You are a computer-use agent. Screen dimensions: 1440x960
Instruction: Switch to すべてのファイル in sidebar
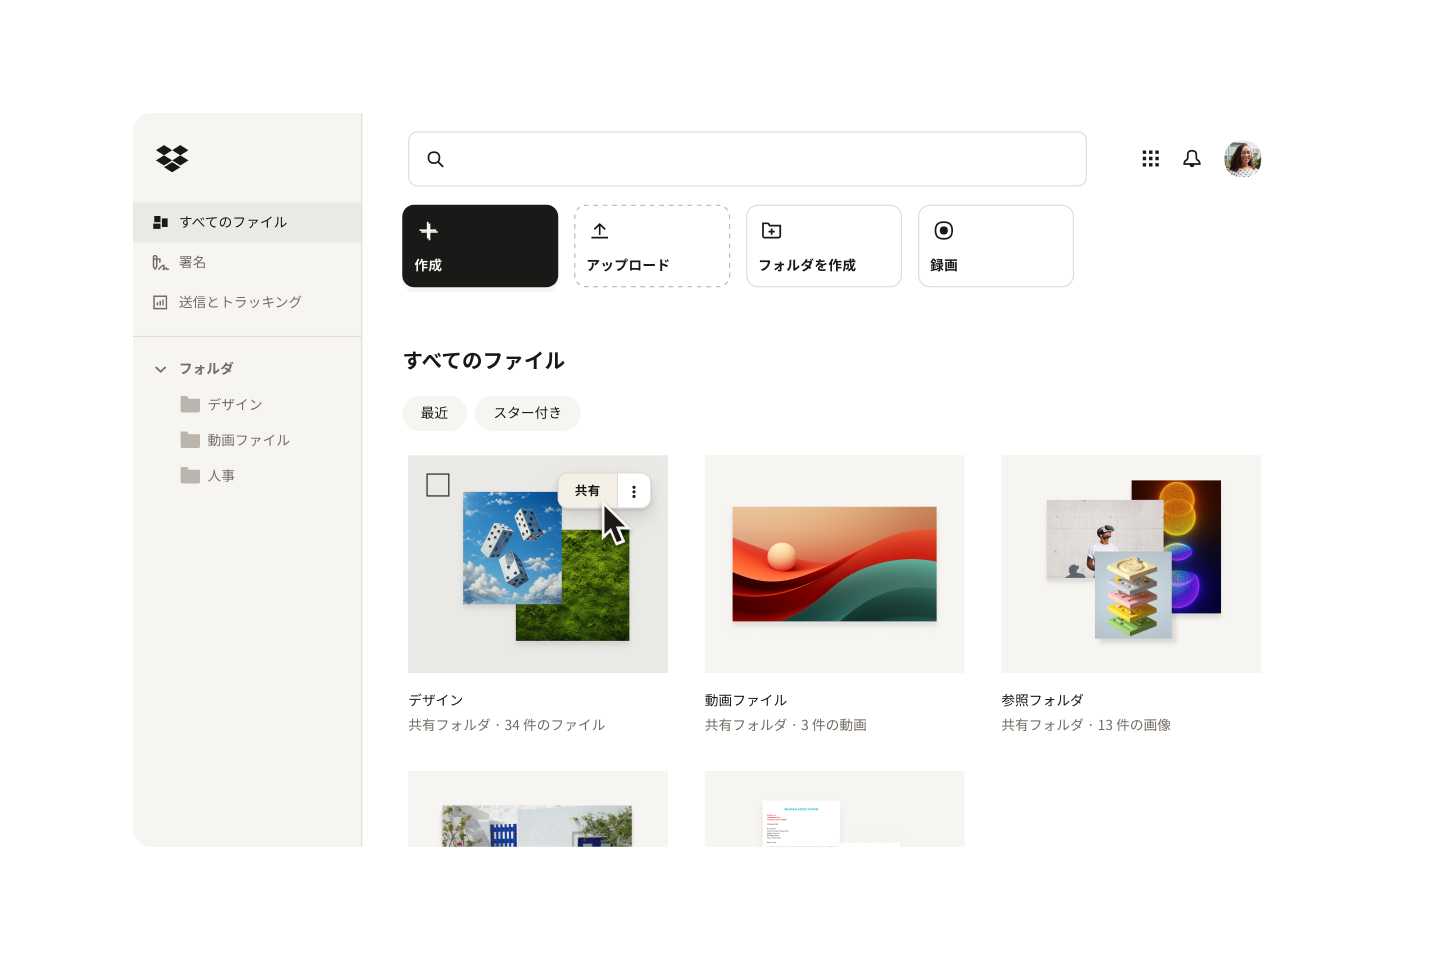tap(232, 222)
